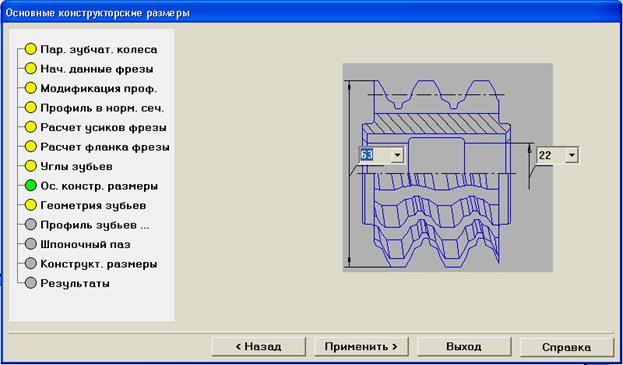Open 'Расчет фланка фрезы' step
Screen dimensions: 623x365
tap(105, 147)
